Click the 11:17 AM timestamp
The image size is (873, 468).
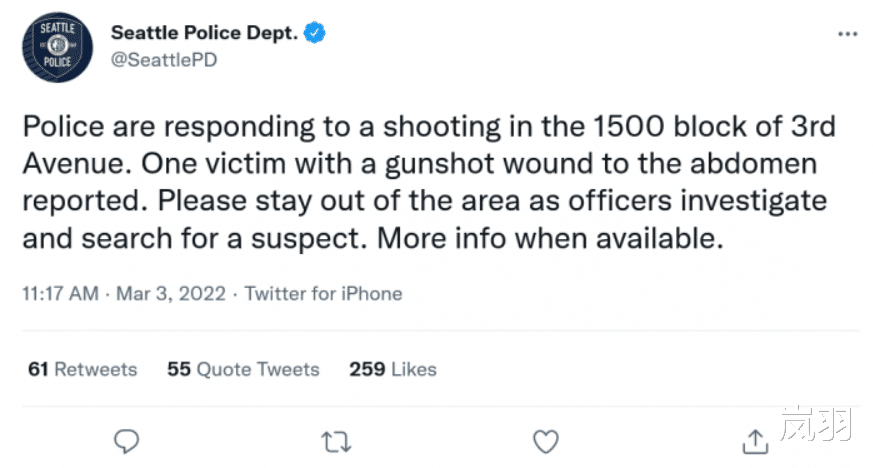(60, 294)
